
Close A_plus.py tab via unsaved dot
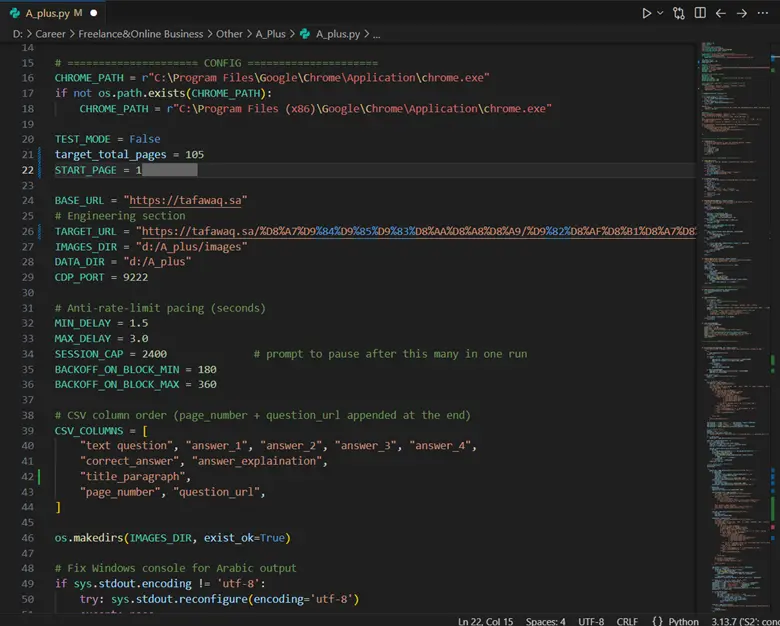[x=94, y=13]
